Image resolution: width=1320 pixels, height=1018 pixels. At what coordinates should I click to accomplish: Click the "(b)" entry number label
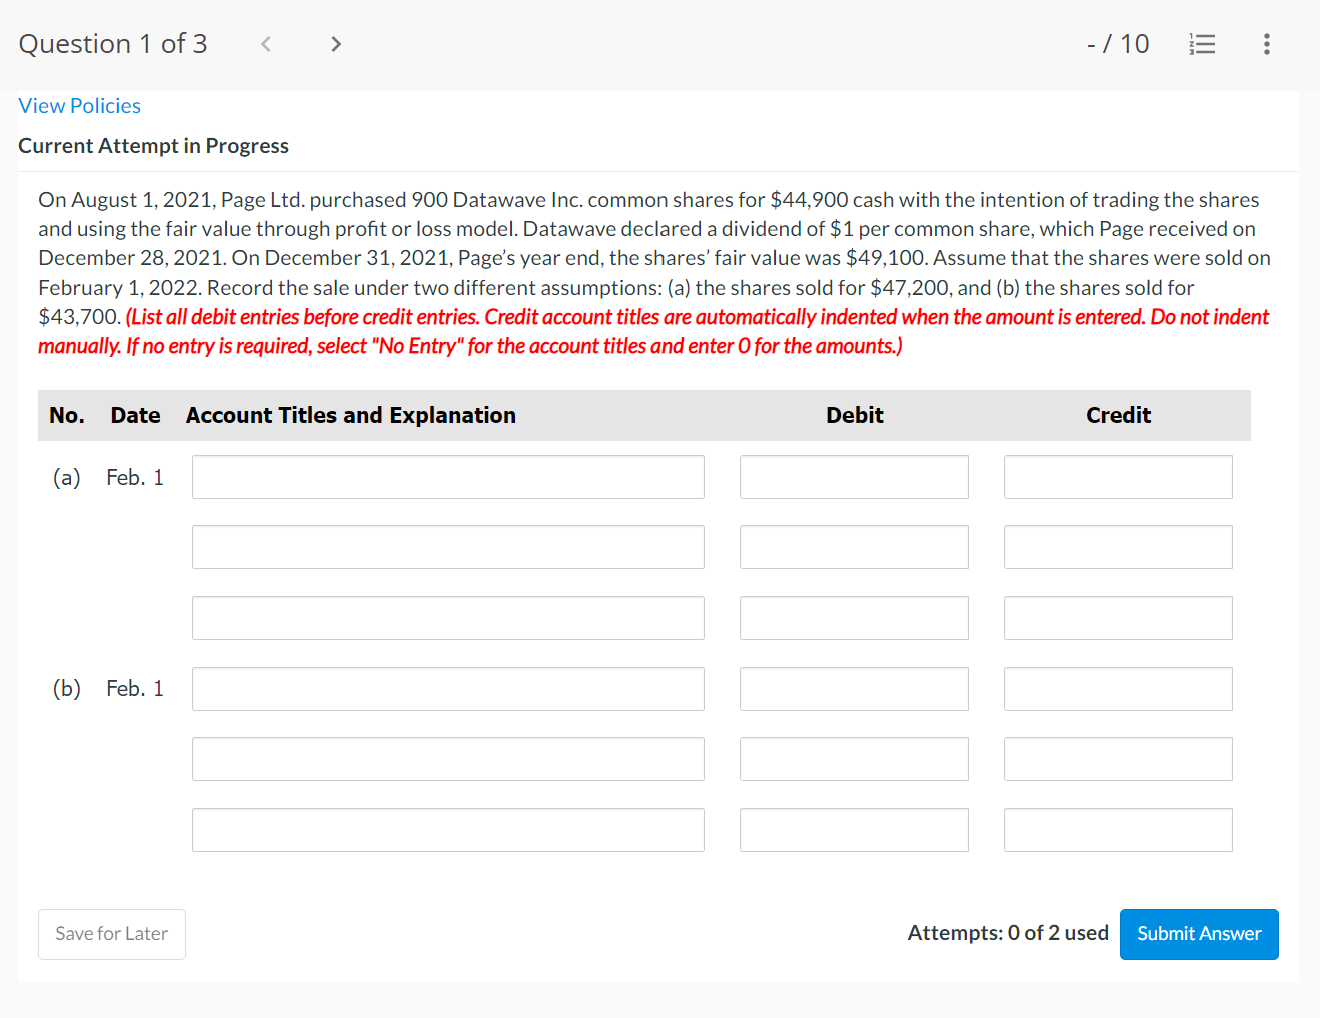coord(67,688)
